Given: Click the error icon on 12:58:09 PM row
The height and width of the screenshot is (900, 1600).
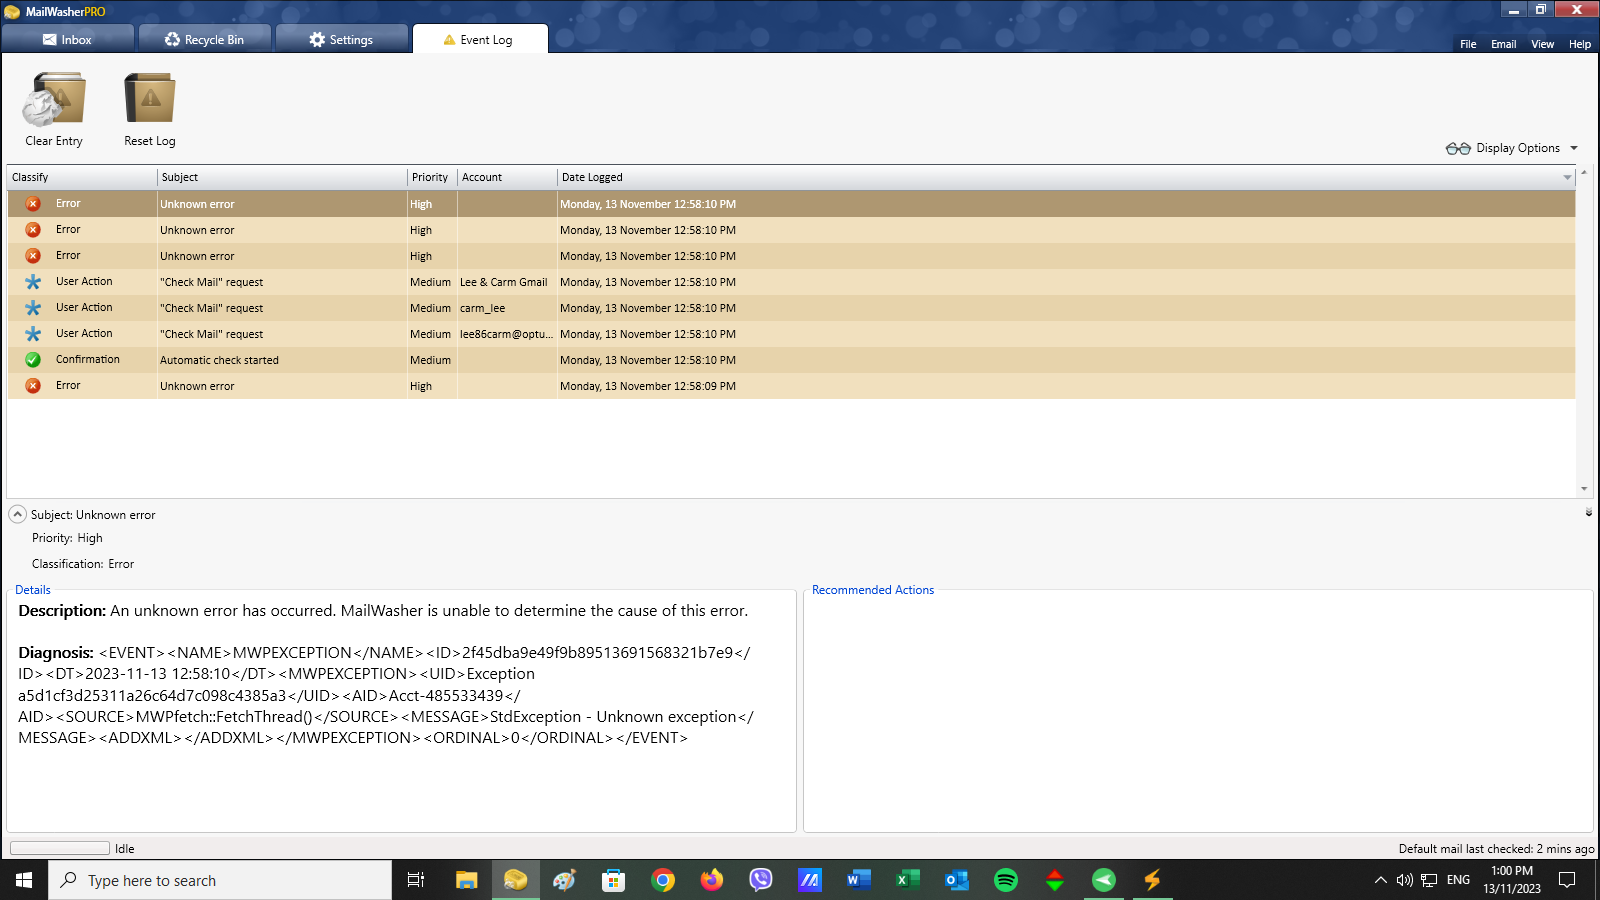Looking at the screenshot, I should click(x=33, y=386).
